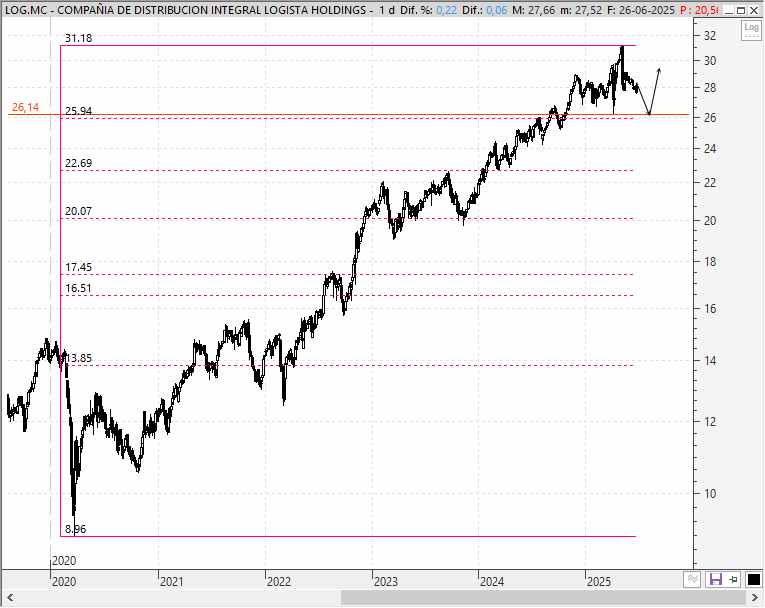Viewport: 765px width, 608px height.
Task: Click the 16.51 level label
Action: (x=79, y=288)
